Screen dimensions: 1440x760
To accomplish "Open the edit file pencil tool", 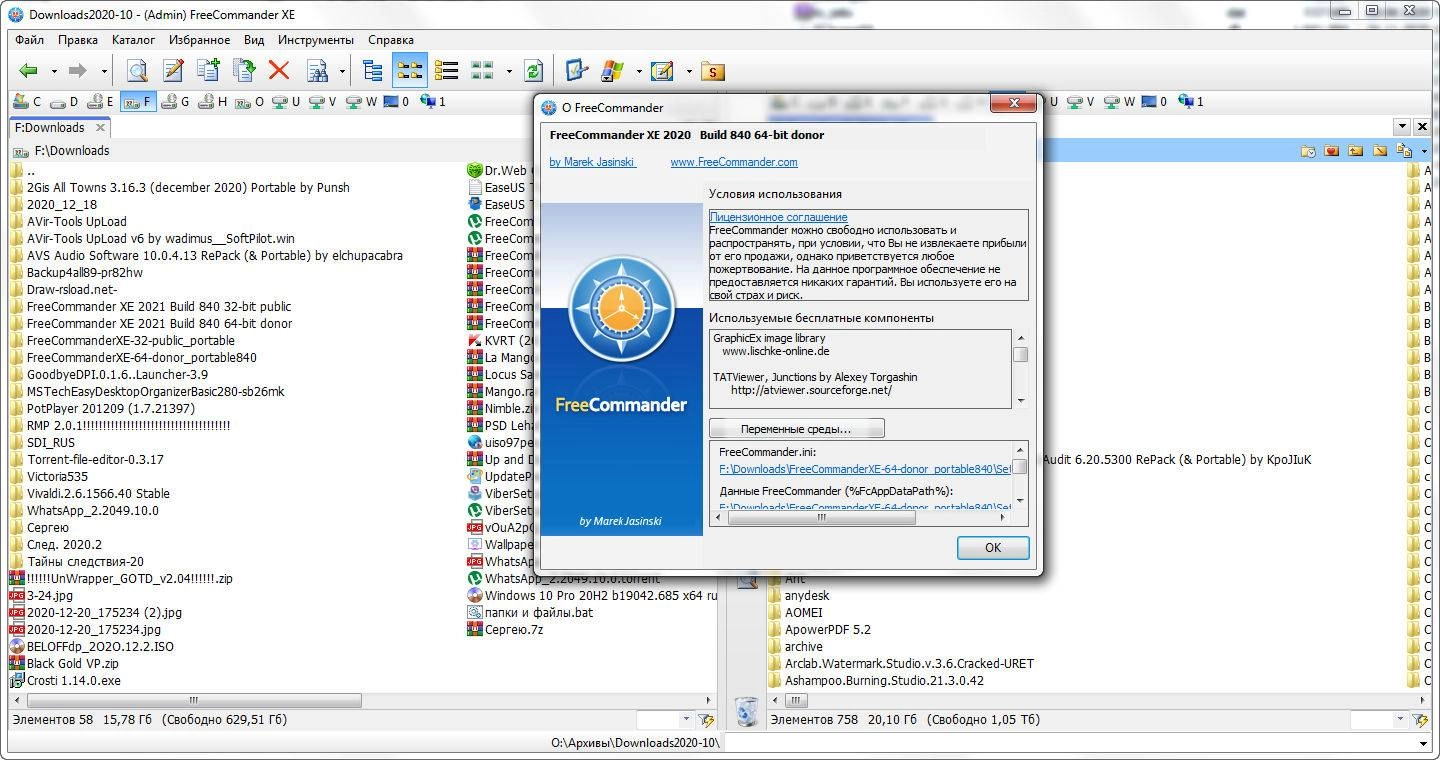I will click(x=173, y=71).
